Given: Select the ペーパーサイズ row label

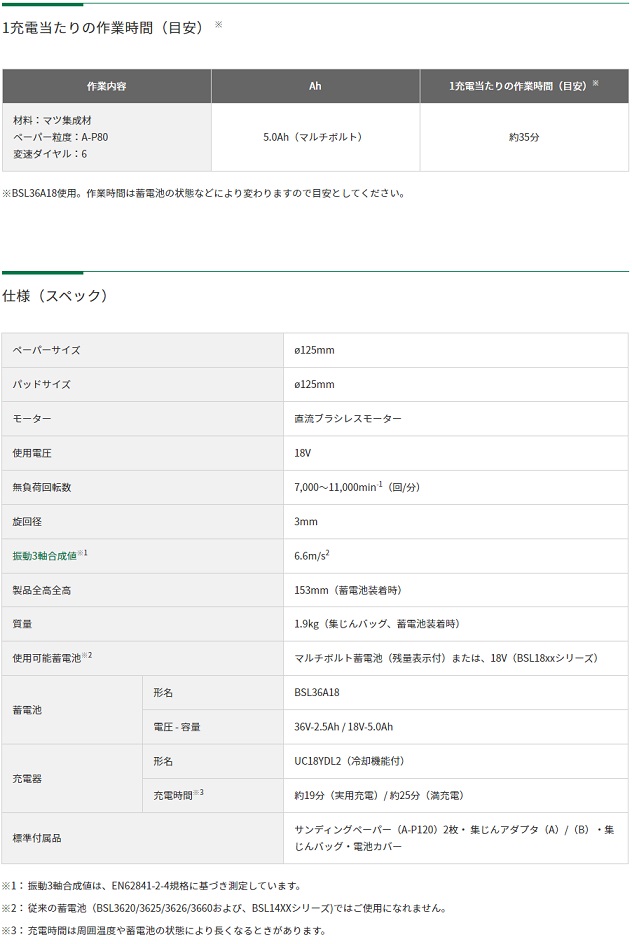Looking at the screenshot, I should click(x=46, y=350).
